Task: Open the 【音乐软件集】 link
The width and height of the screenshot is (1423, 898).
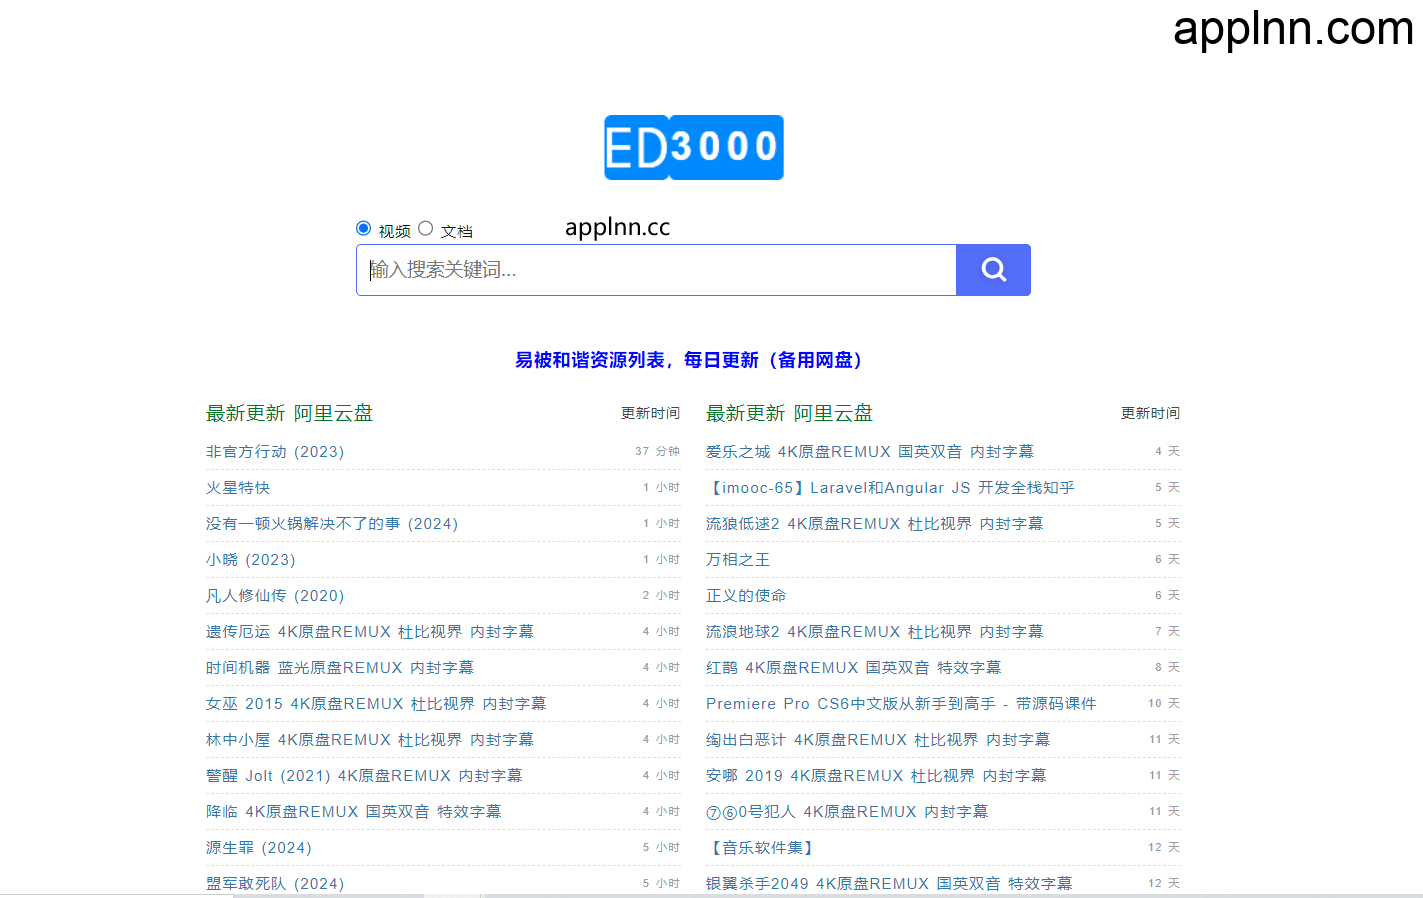Action: coord(760,847)
